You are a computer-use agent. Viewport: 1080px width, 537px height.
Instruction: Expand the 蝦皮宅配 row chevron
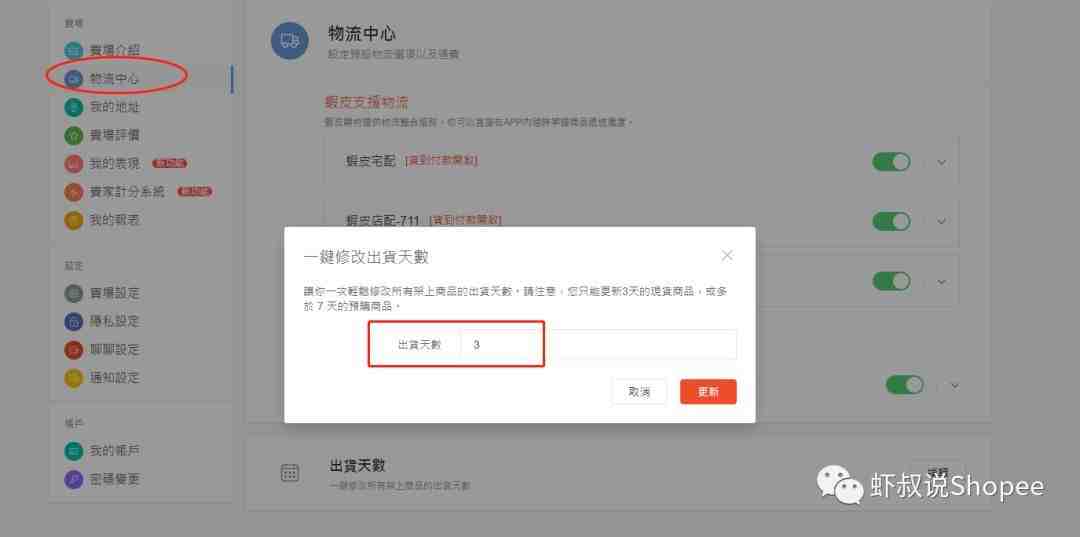point(942,162)
